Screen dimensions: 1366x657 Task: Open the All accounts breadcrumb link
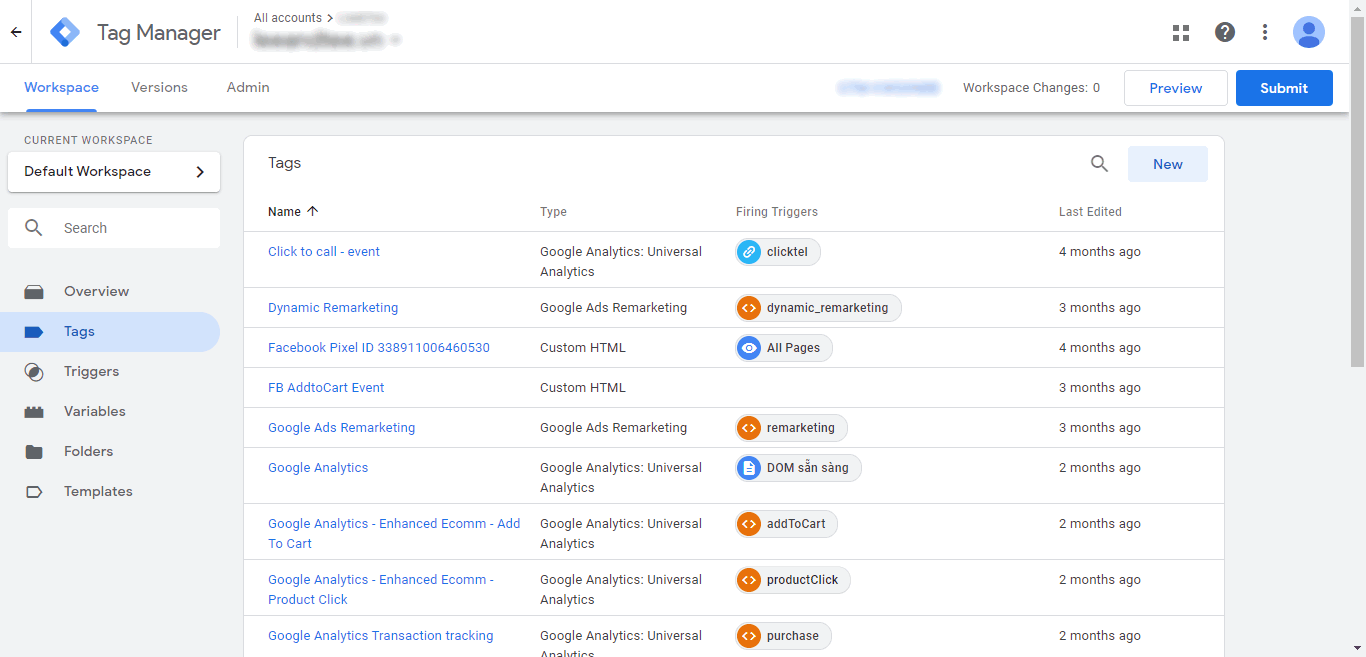coord(288,18)
